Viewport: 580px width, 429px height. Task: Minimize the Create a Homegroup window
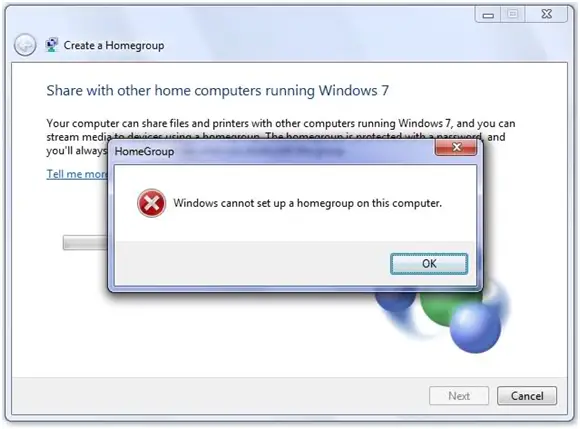[x=488, y=15]
